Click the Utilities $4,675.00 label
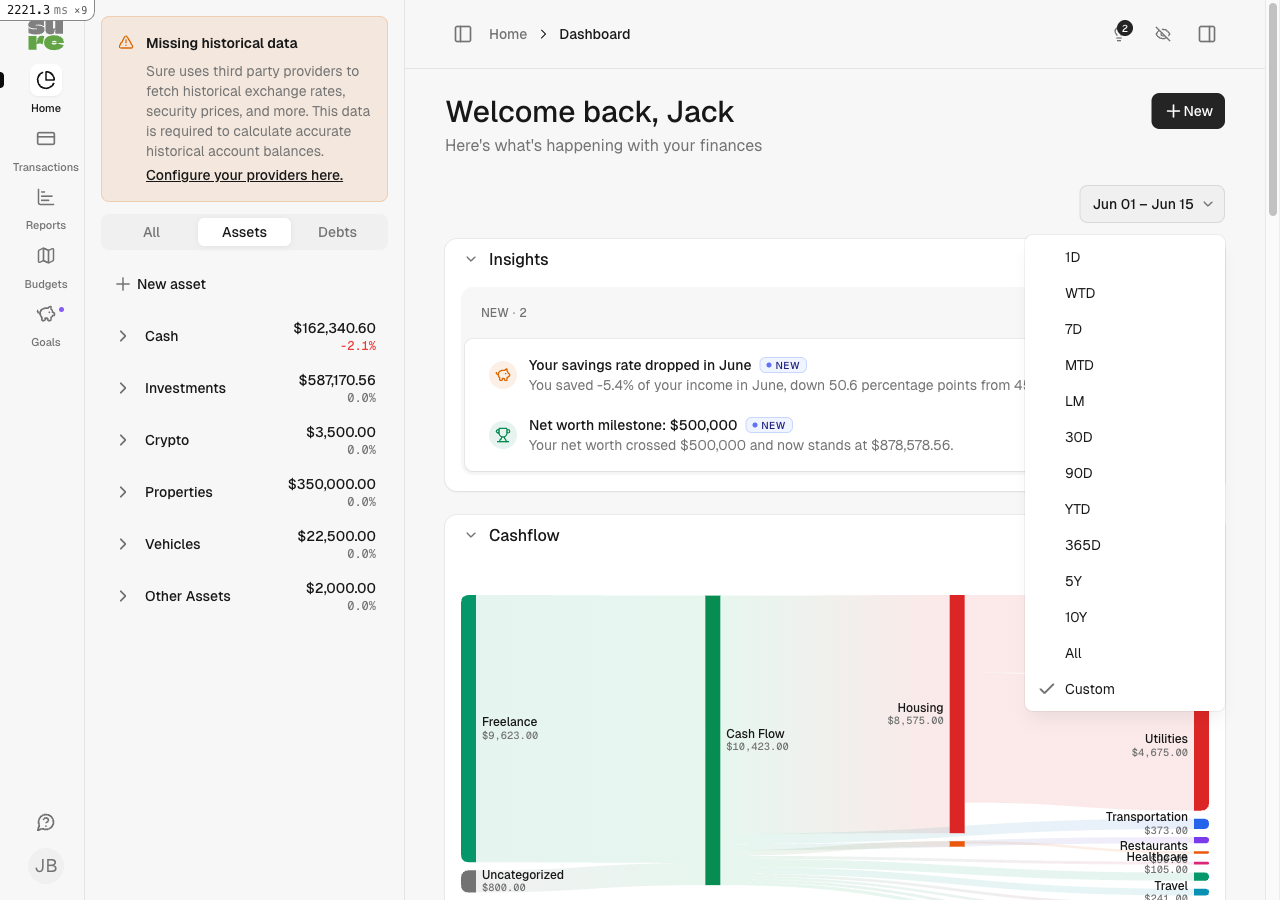Screen dimensions: 1280x900 [x=1160, y=745]
